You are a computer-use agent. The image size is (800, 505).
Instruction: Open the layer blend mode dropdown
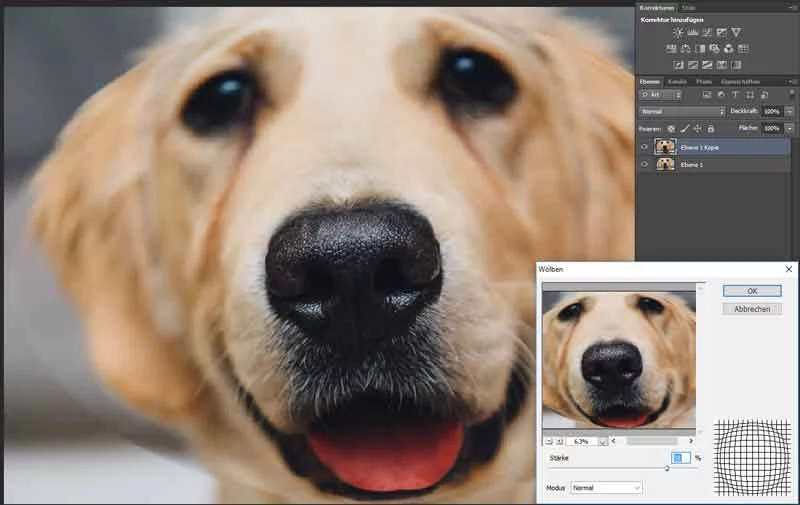point(681,111)
